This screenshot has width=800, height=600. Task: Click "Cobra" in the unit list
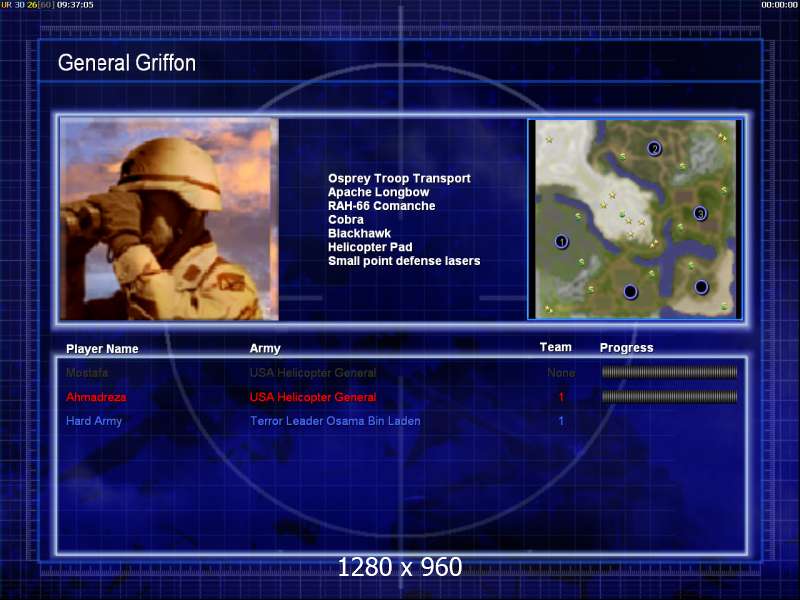pyautogui.click(x=345, y=219)
